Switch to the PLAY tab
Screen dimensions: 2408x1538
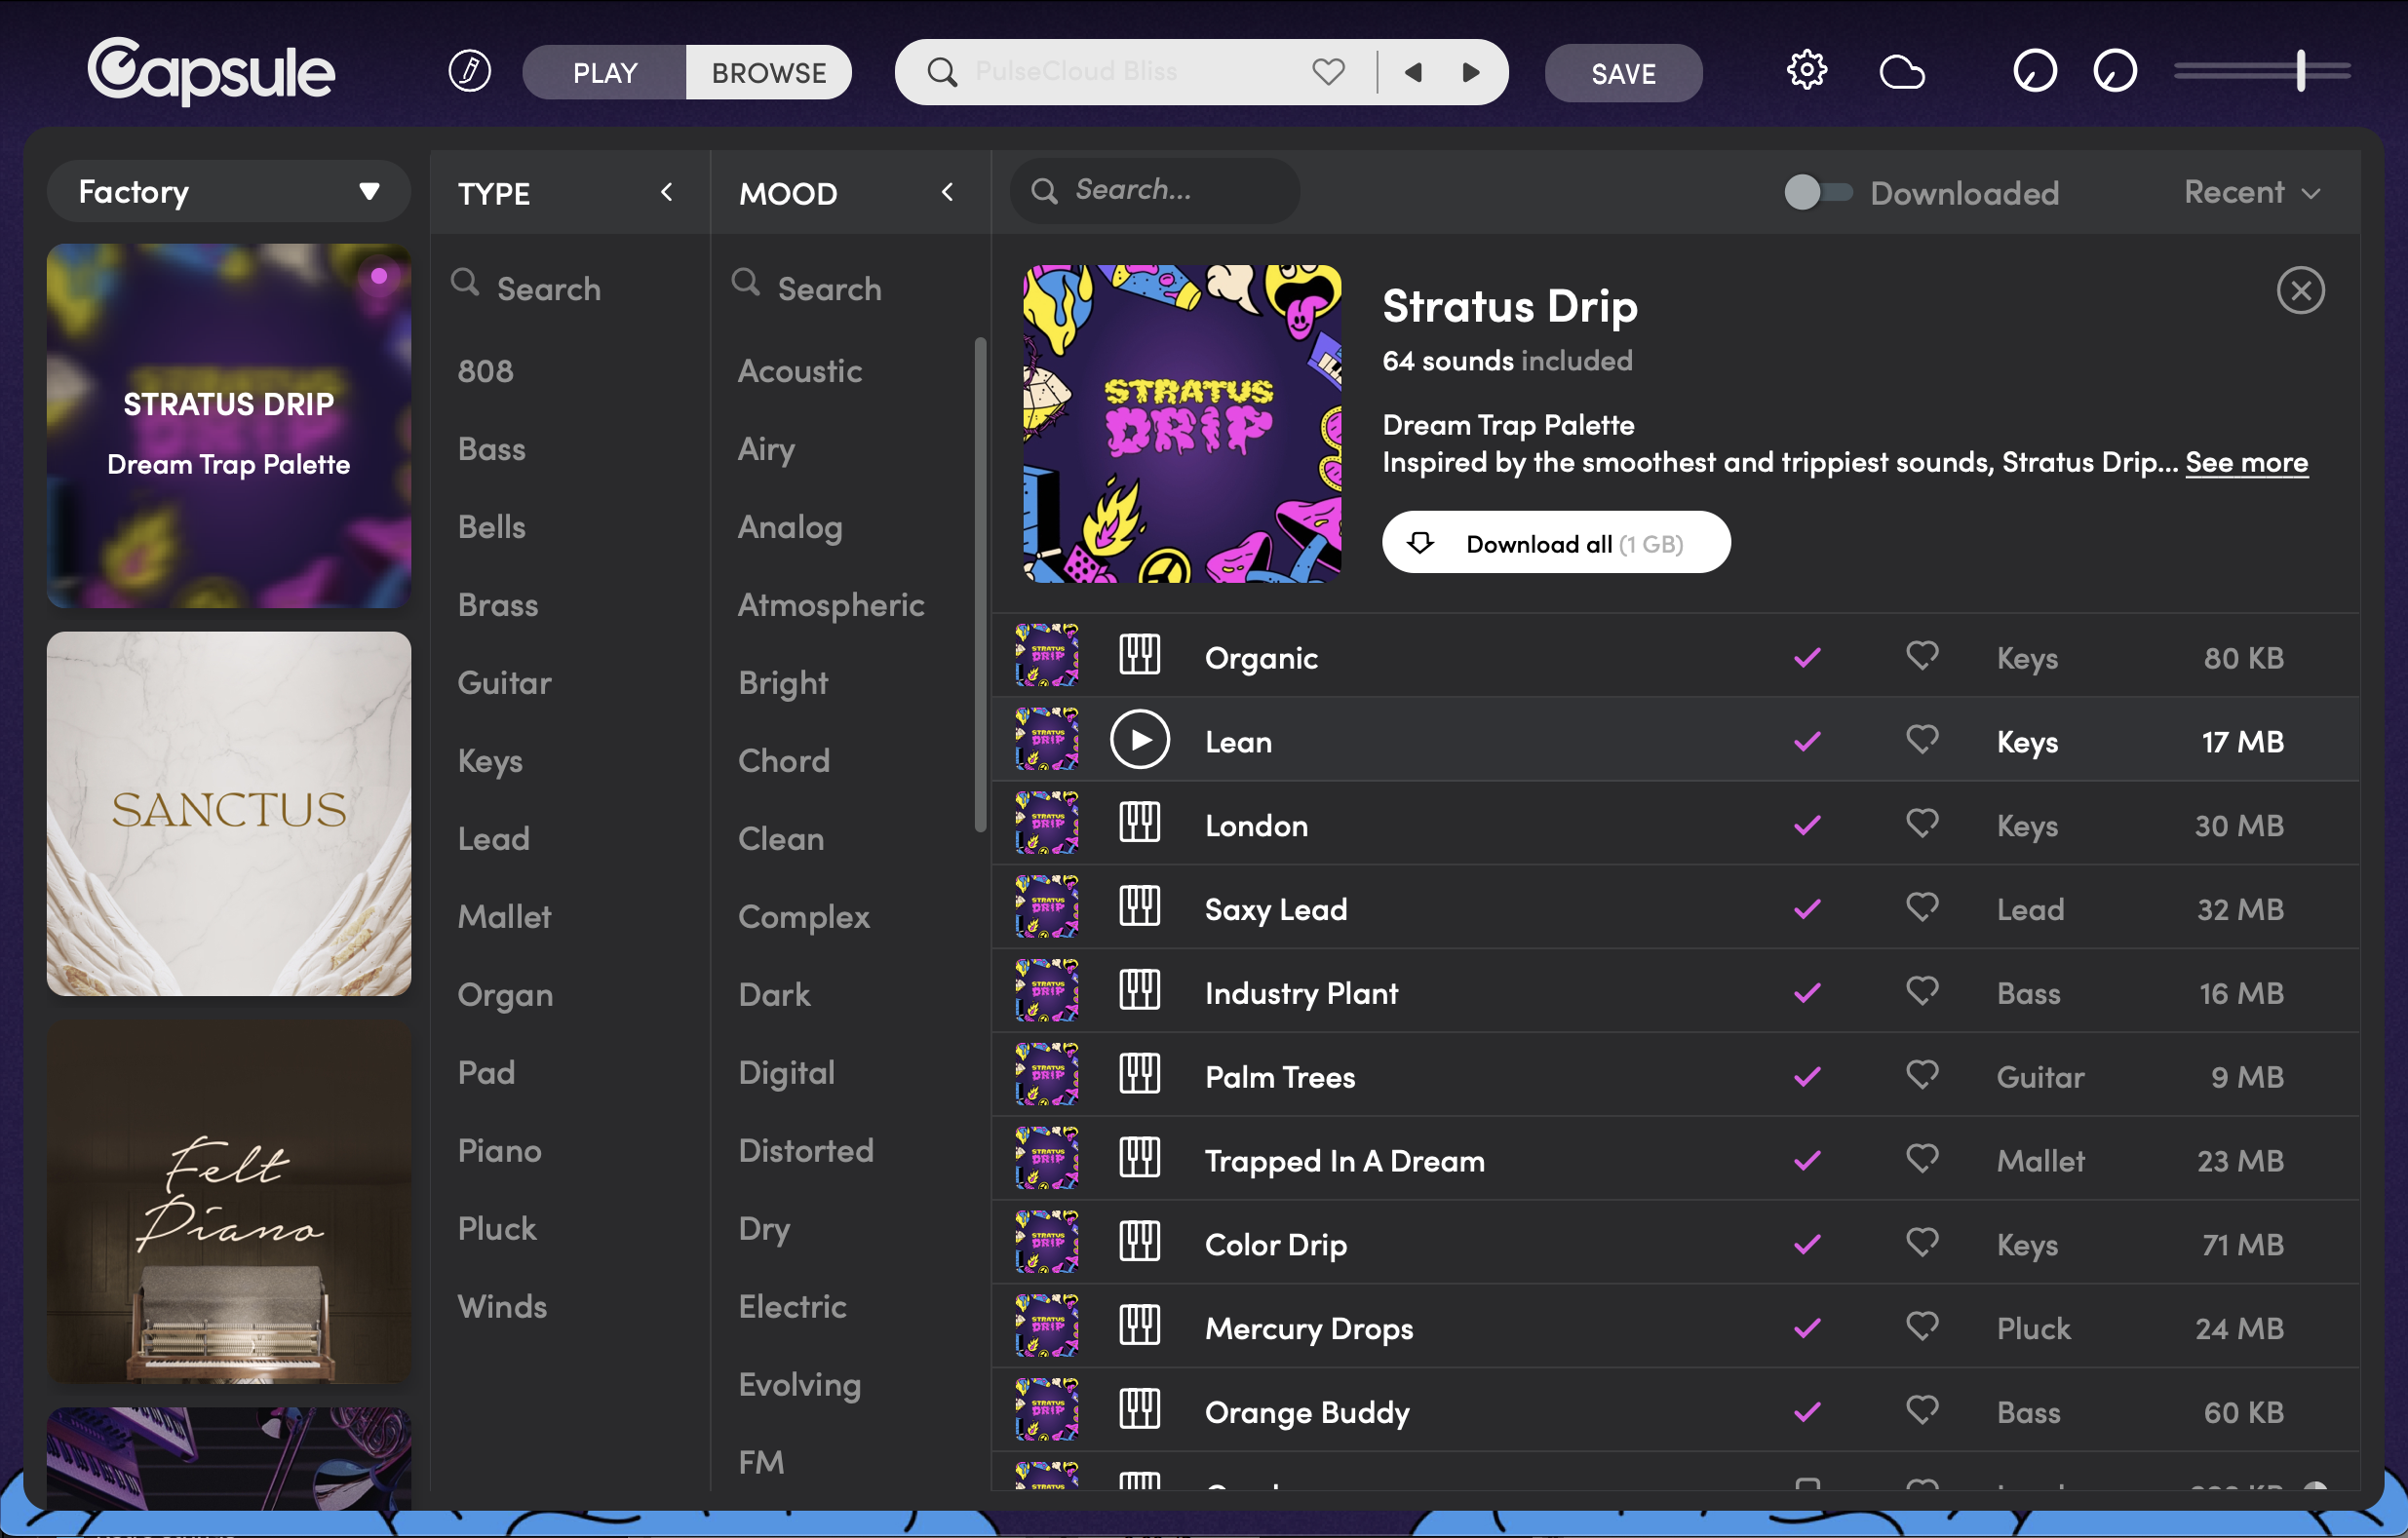604,72
